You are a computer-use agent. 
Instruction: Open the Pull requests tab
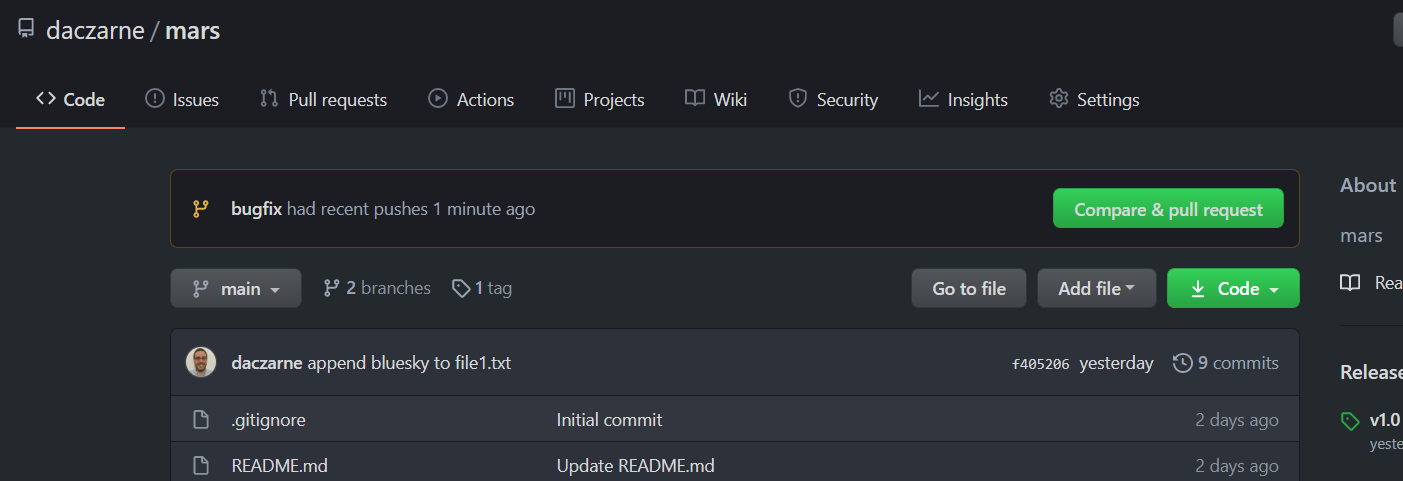(x=323, y=99)
